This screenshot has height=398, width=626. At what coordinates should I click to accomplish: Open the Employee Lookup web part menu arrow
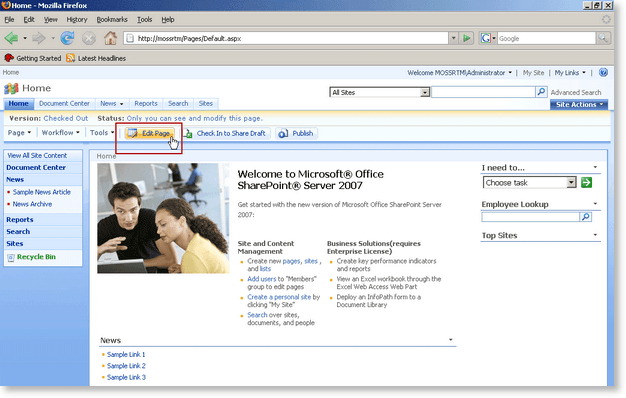pyautogui.click(x=595, y=204)
